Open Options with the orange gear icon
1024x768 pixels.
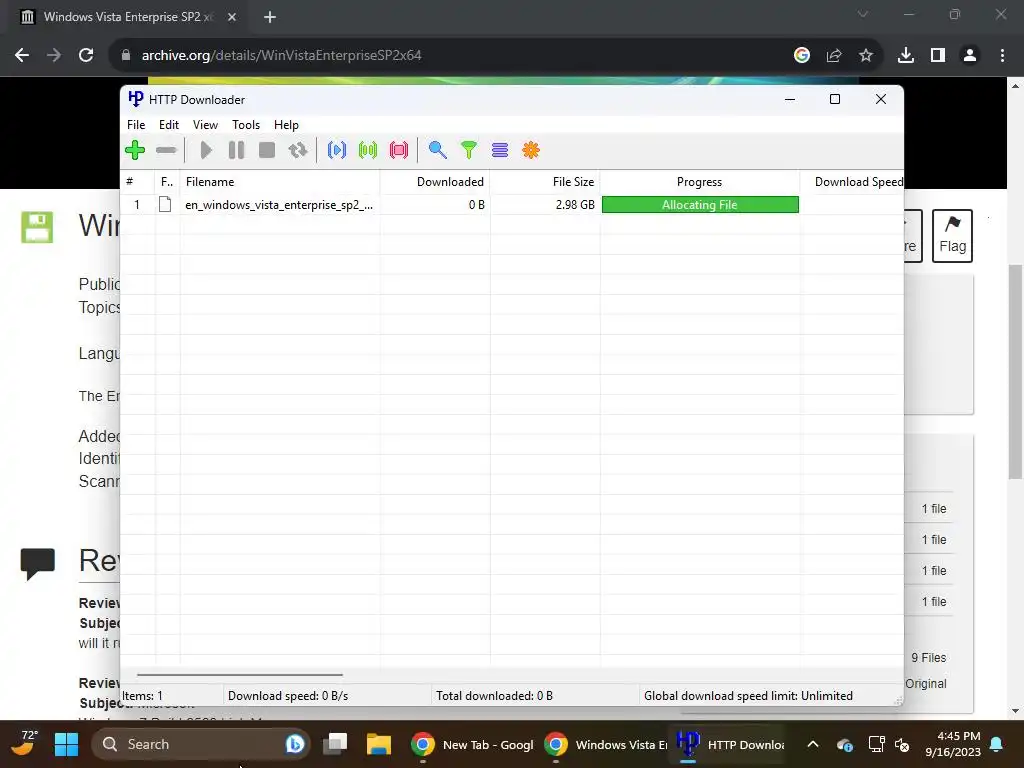click(x=531, y=150)
